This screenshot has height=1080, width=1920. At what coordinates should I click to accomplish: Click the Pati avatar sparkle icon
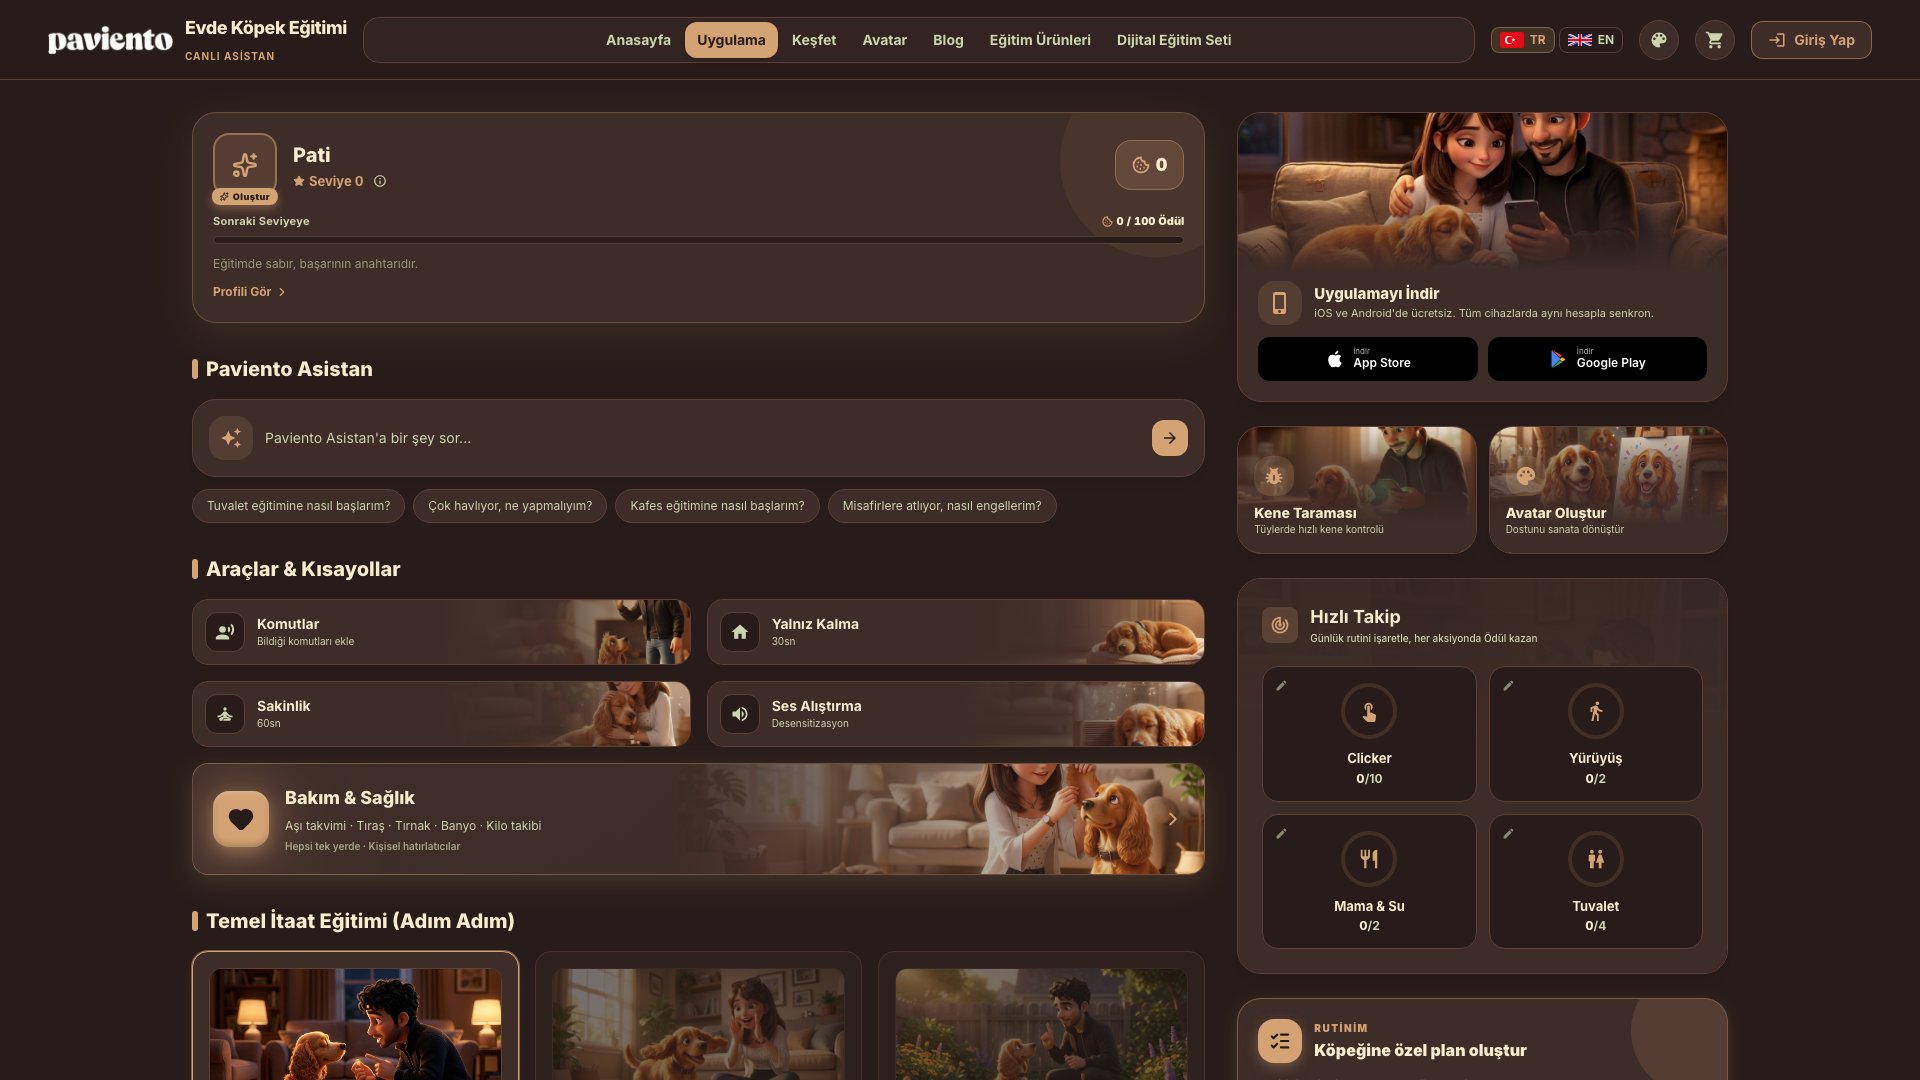pyautogui.click(x=245, y=164)
